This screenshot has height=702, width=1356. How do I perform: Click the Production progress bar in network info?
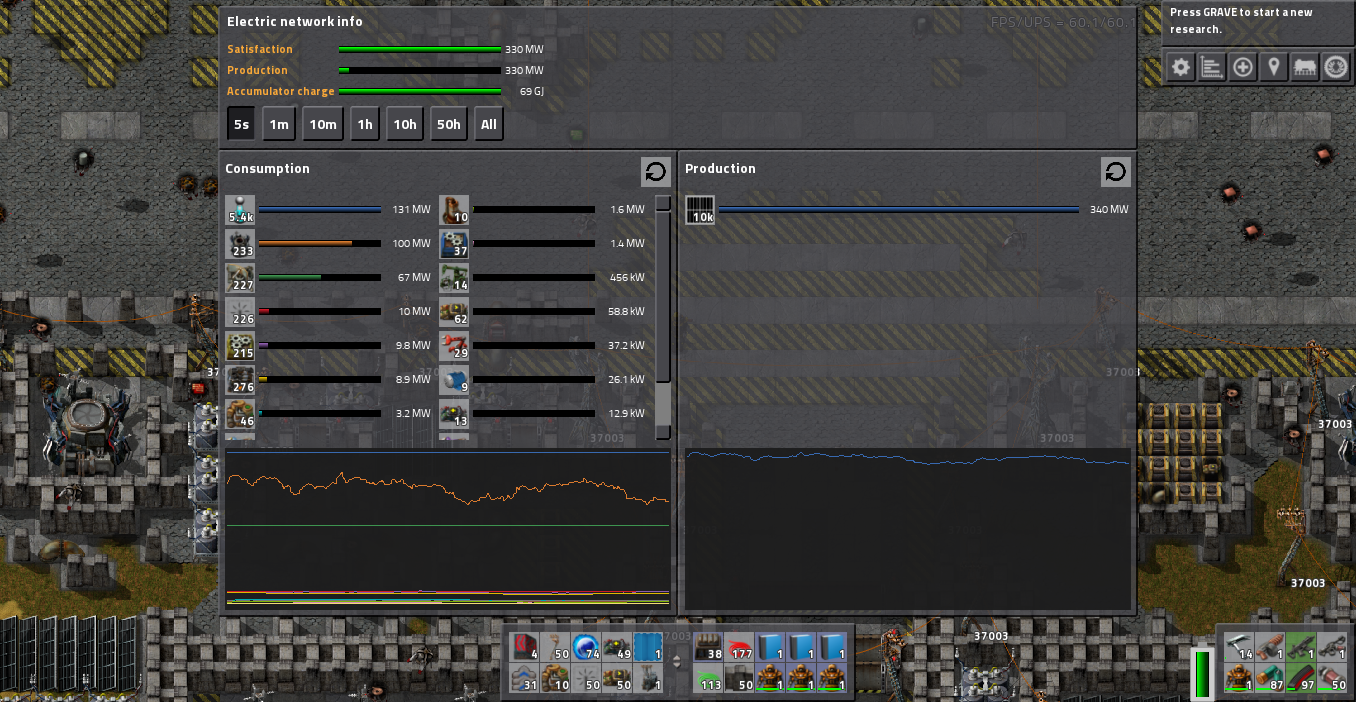[420, 70]
